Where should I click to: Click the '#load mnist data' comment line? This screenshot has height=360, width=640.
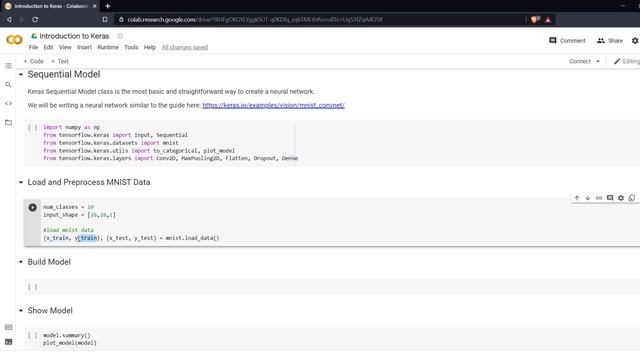pyautogui.click(x=68, y=230)
